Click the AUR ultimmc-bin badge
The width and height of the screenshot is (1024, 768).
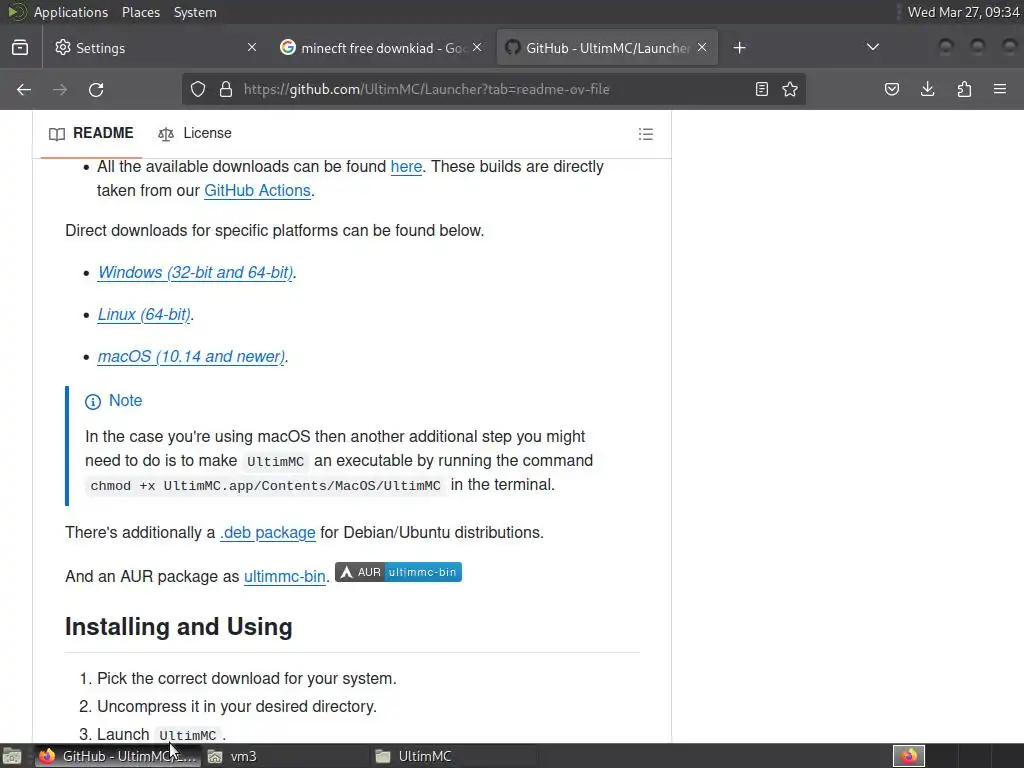(x=398, y=572)
